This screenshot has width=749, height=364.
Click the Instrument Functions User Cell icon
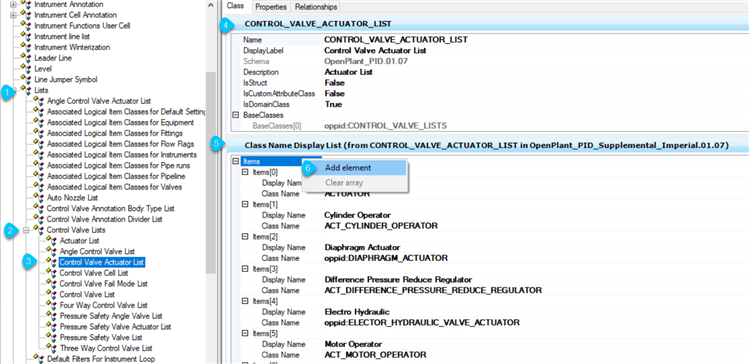point(27,26)
